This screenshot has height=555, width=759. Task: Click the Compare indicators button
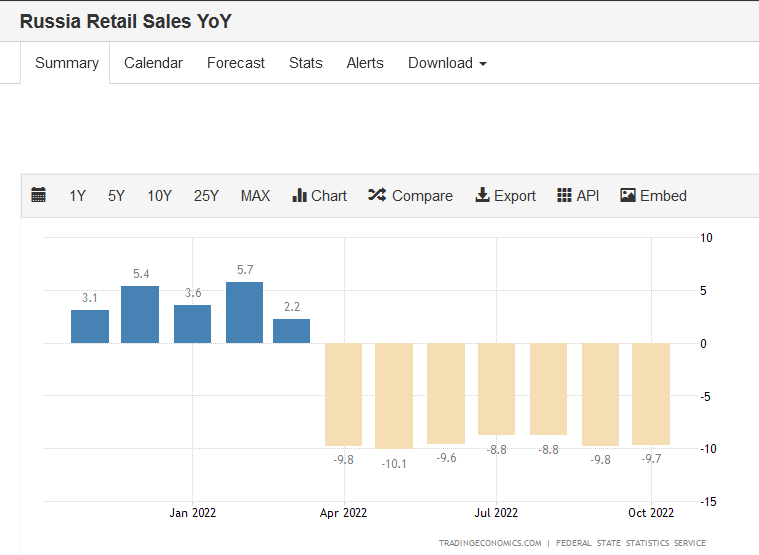[410, 196]
